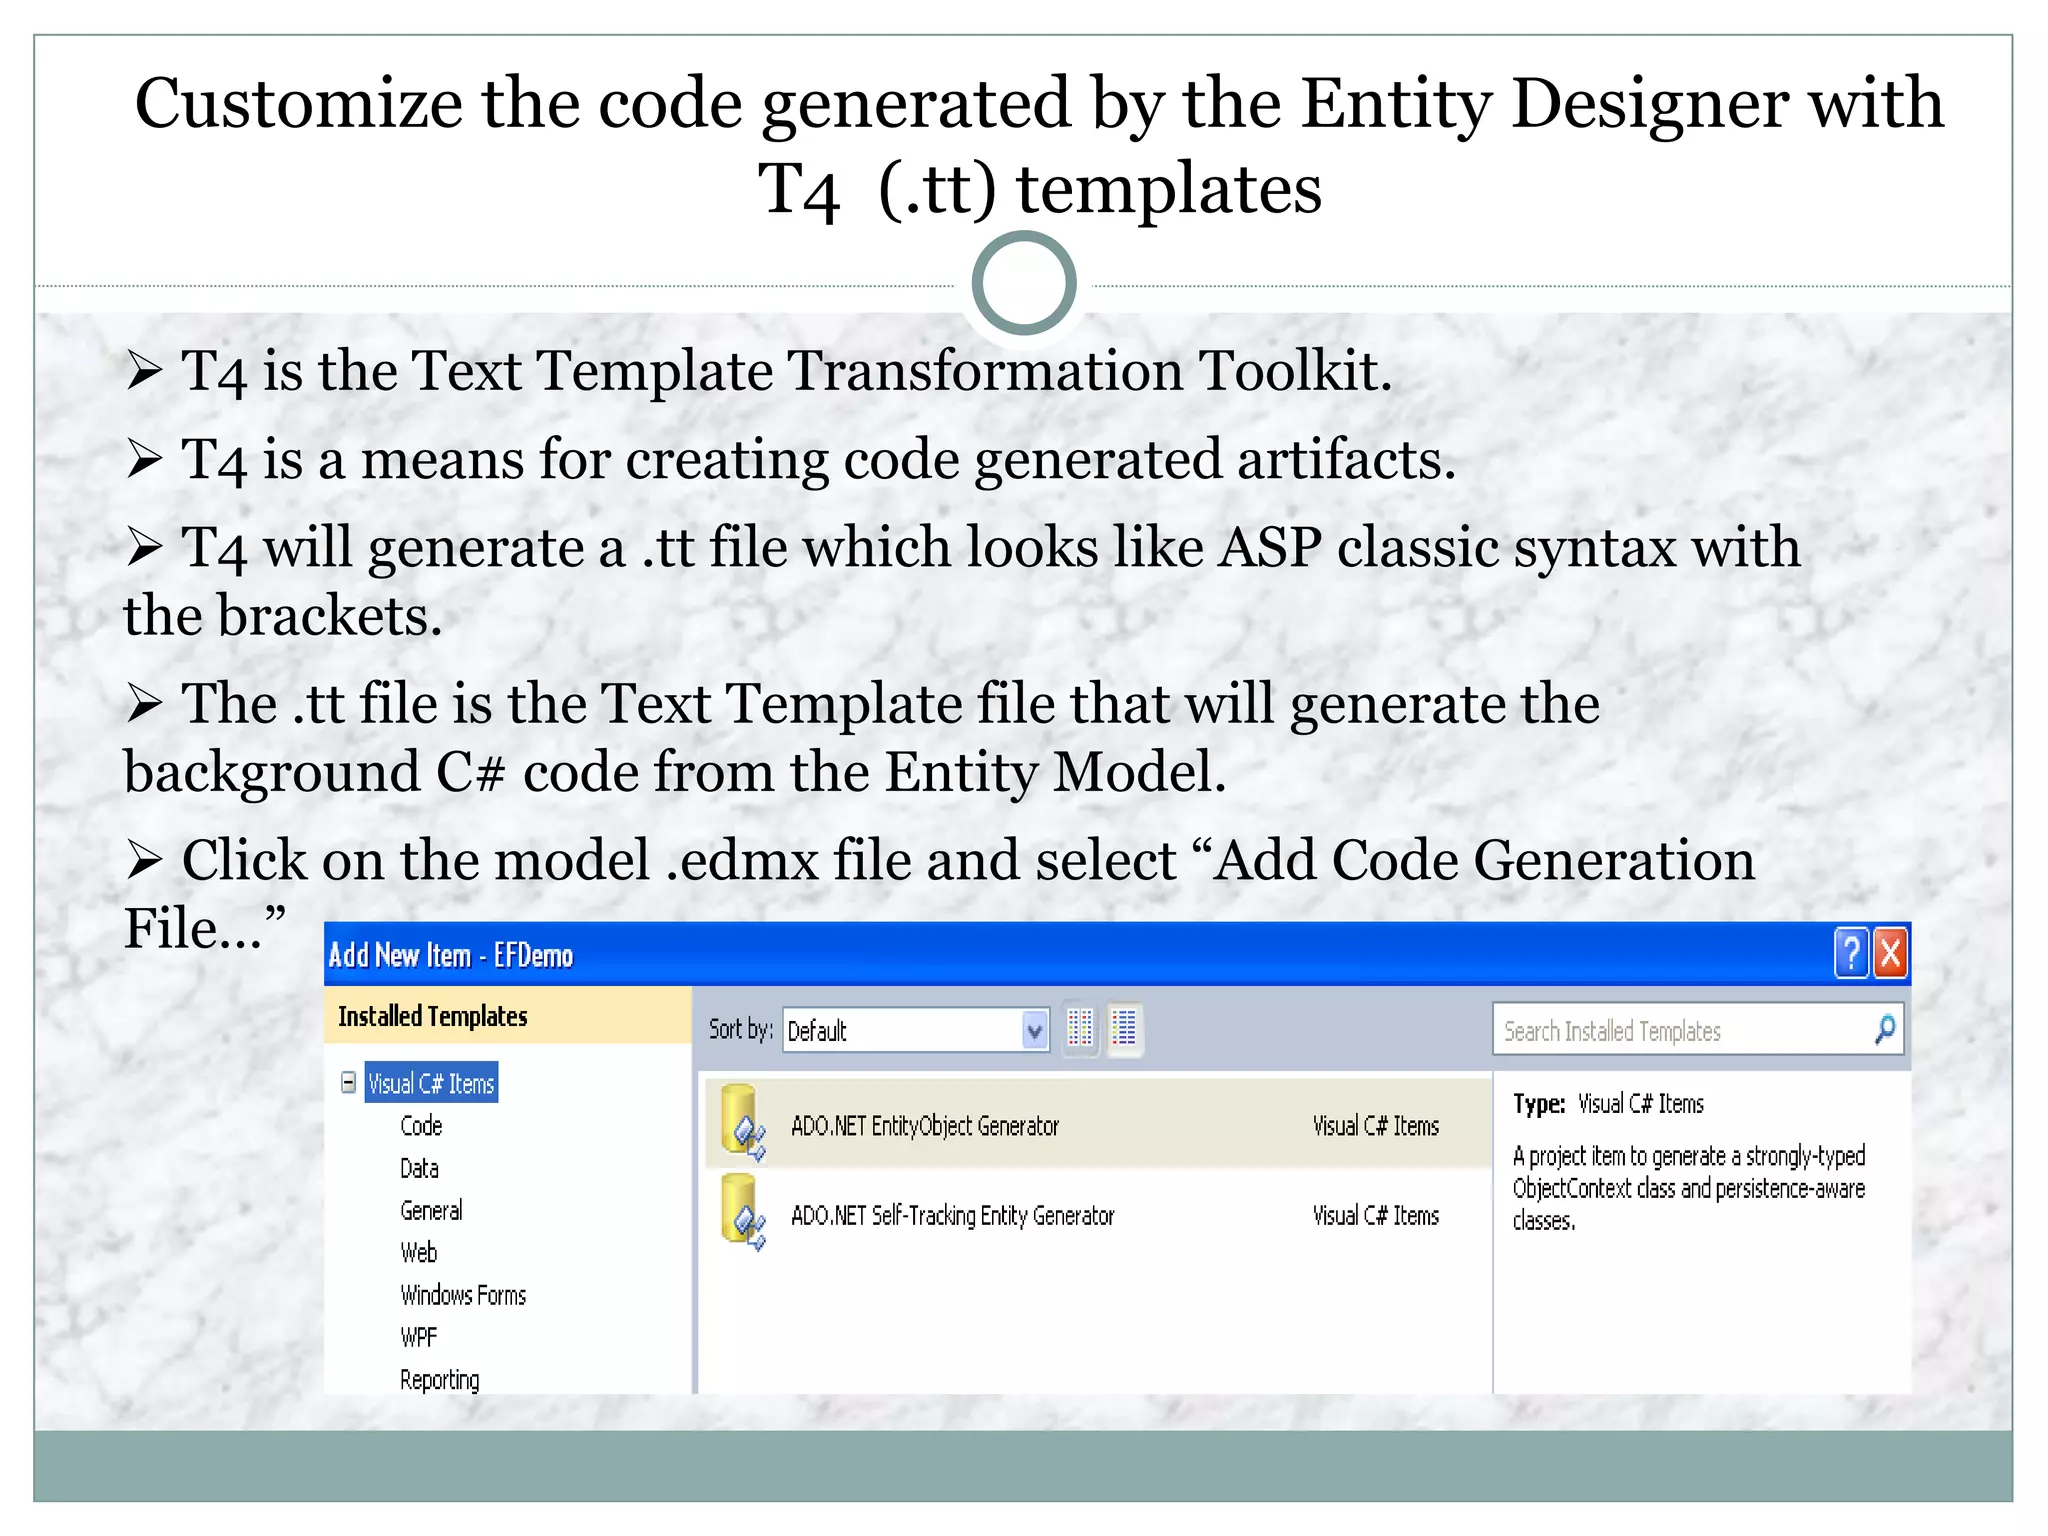Viewport: 2048px width, 1536px height.
Task: Click the dialog help question mark
Action: pos(1851,953)
